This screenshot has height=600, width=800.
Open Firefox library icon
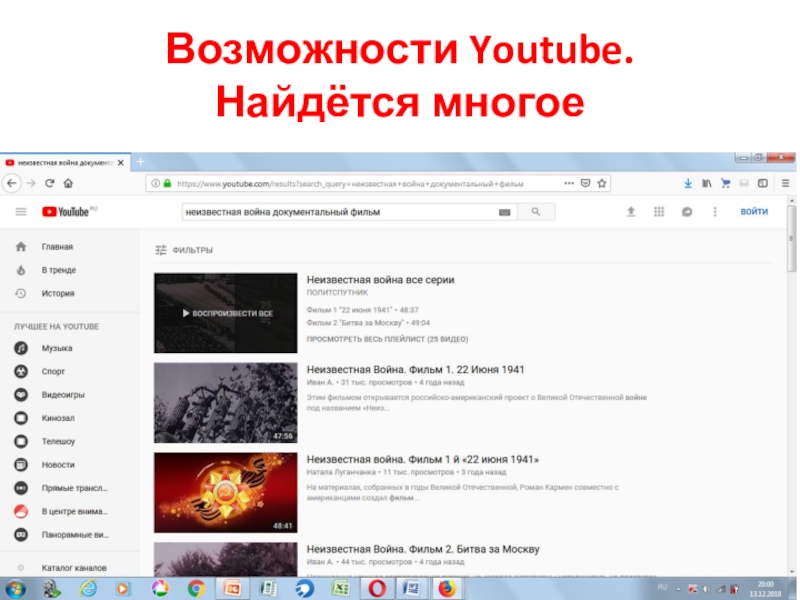[707, 183]
